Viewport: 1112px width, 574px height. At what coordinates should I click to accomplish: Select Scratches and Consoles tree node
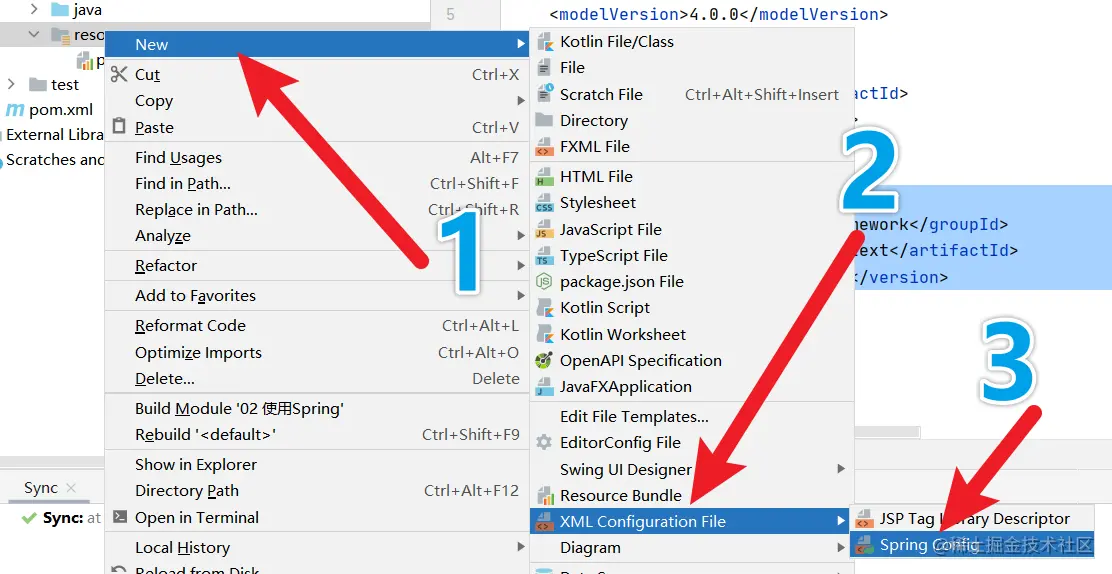(54, 160)
